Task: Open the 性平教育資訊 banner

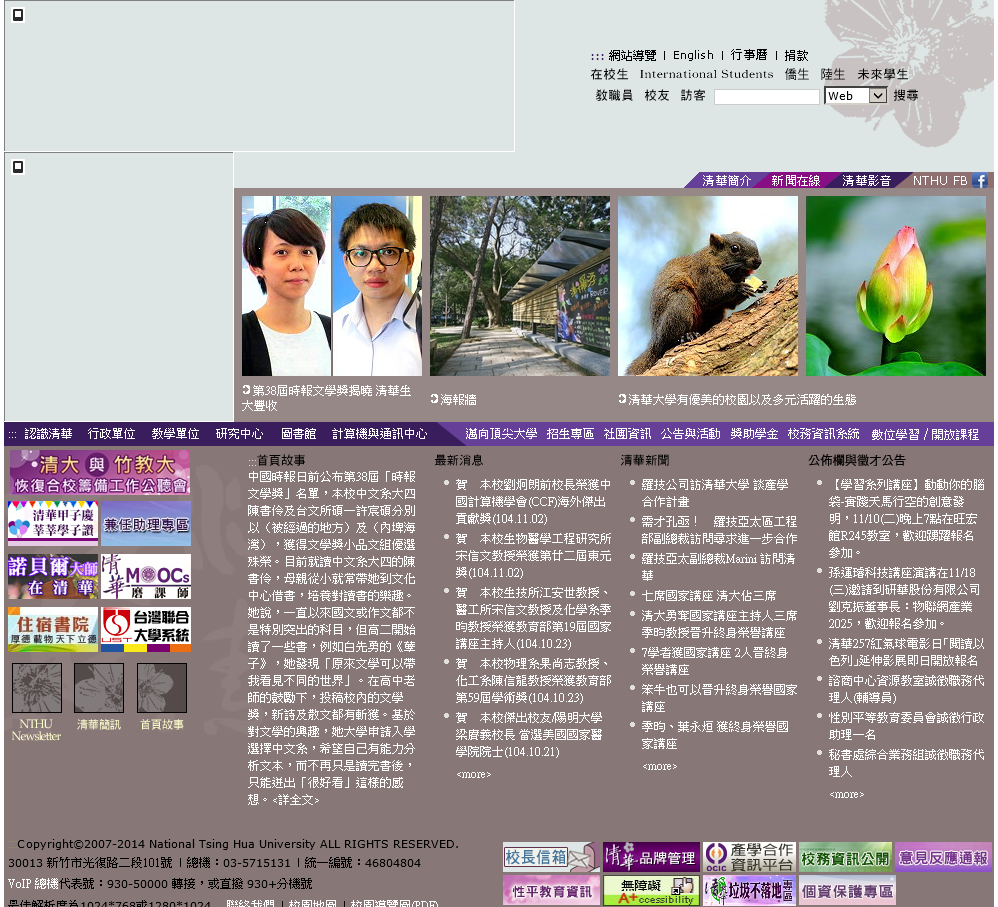Action: tap(551, 890)
